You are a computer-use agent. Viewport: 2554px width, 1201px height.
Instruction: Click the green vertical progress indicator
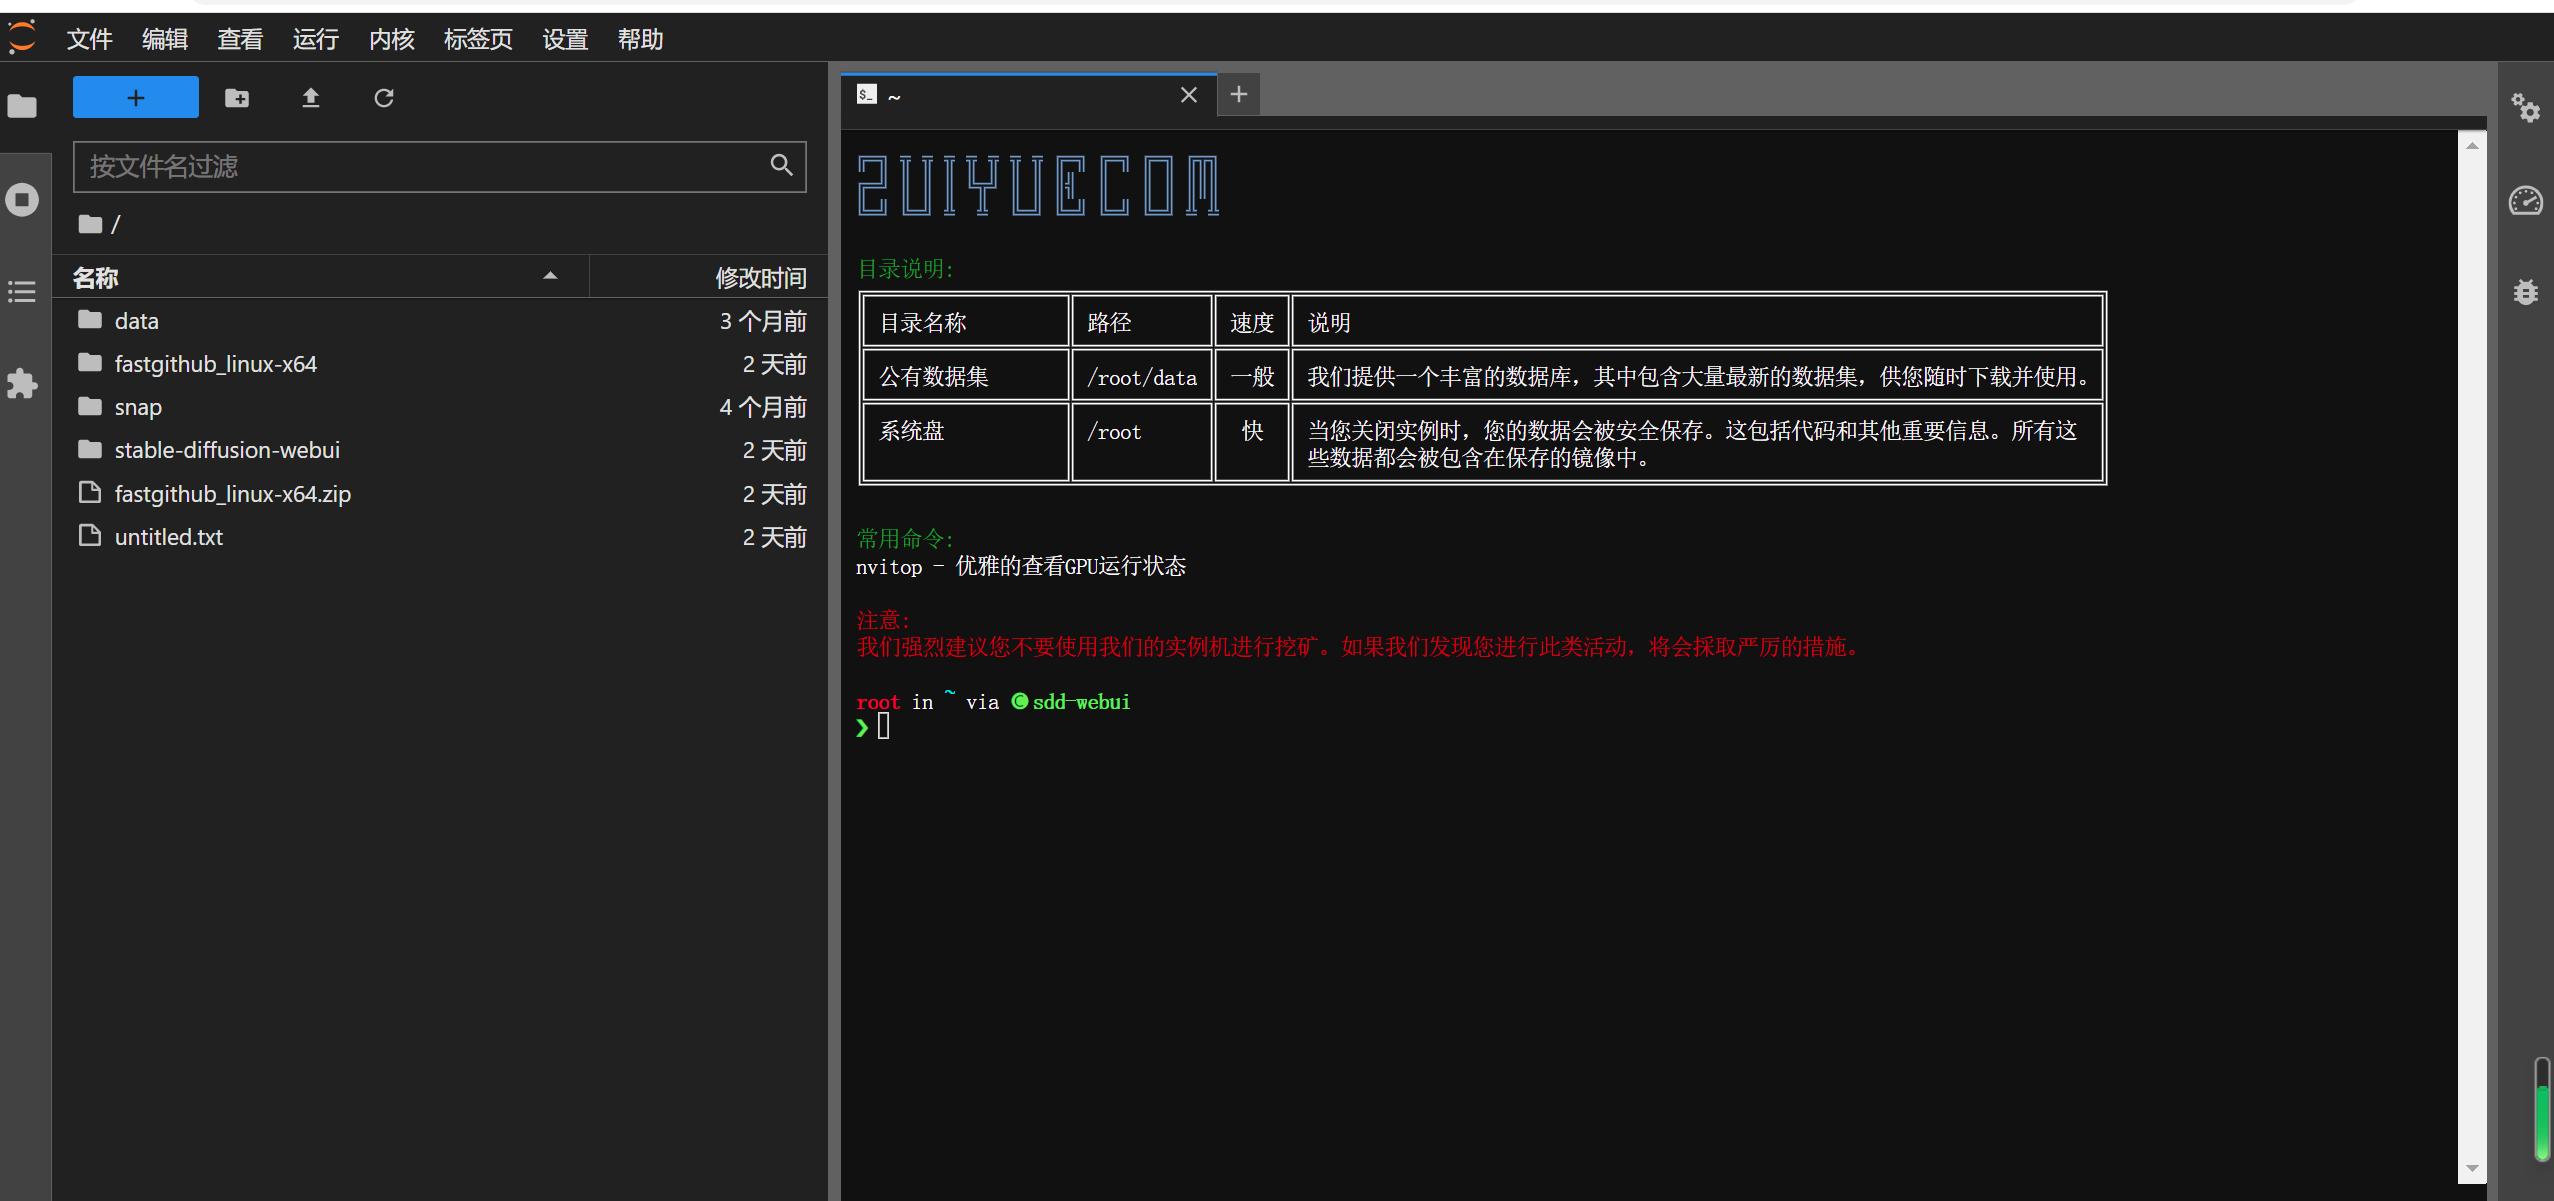pos(2542,1109)
